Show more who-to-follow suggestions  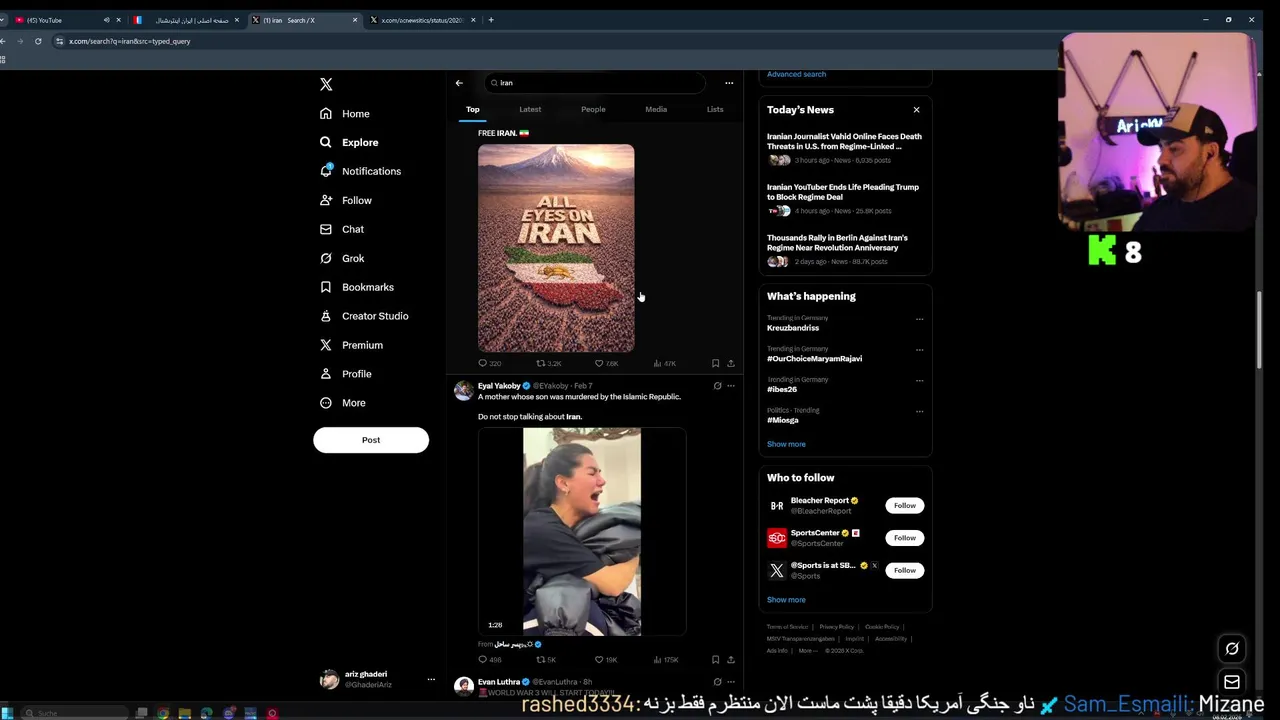(x=786, y=600)
